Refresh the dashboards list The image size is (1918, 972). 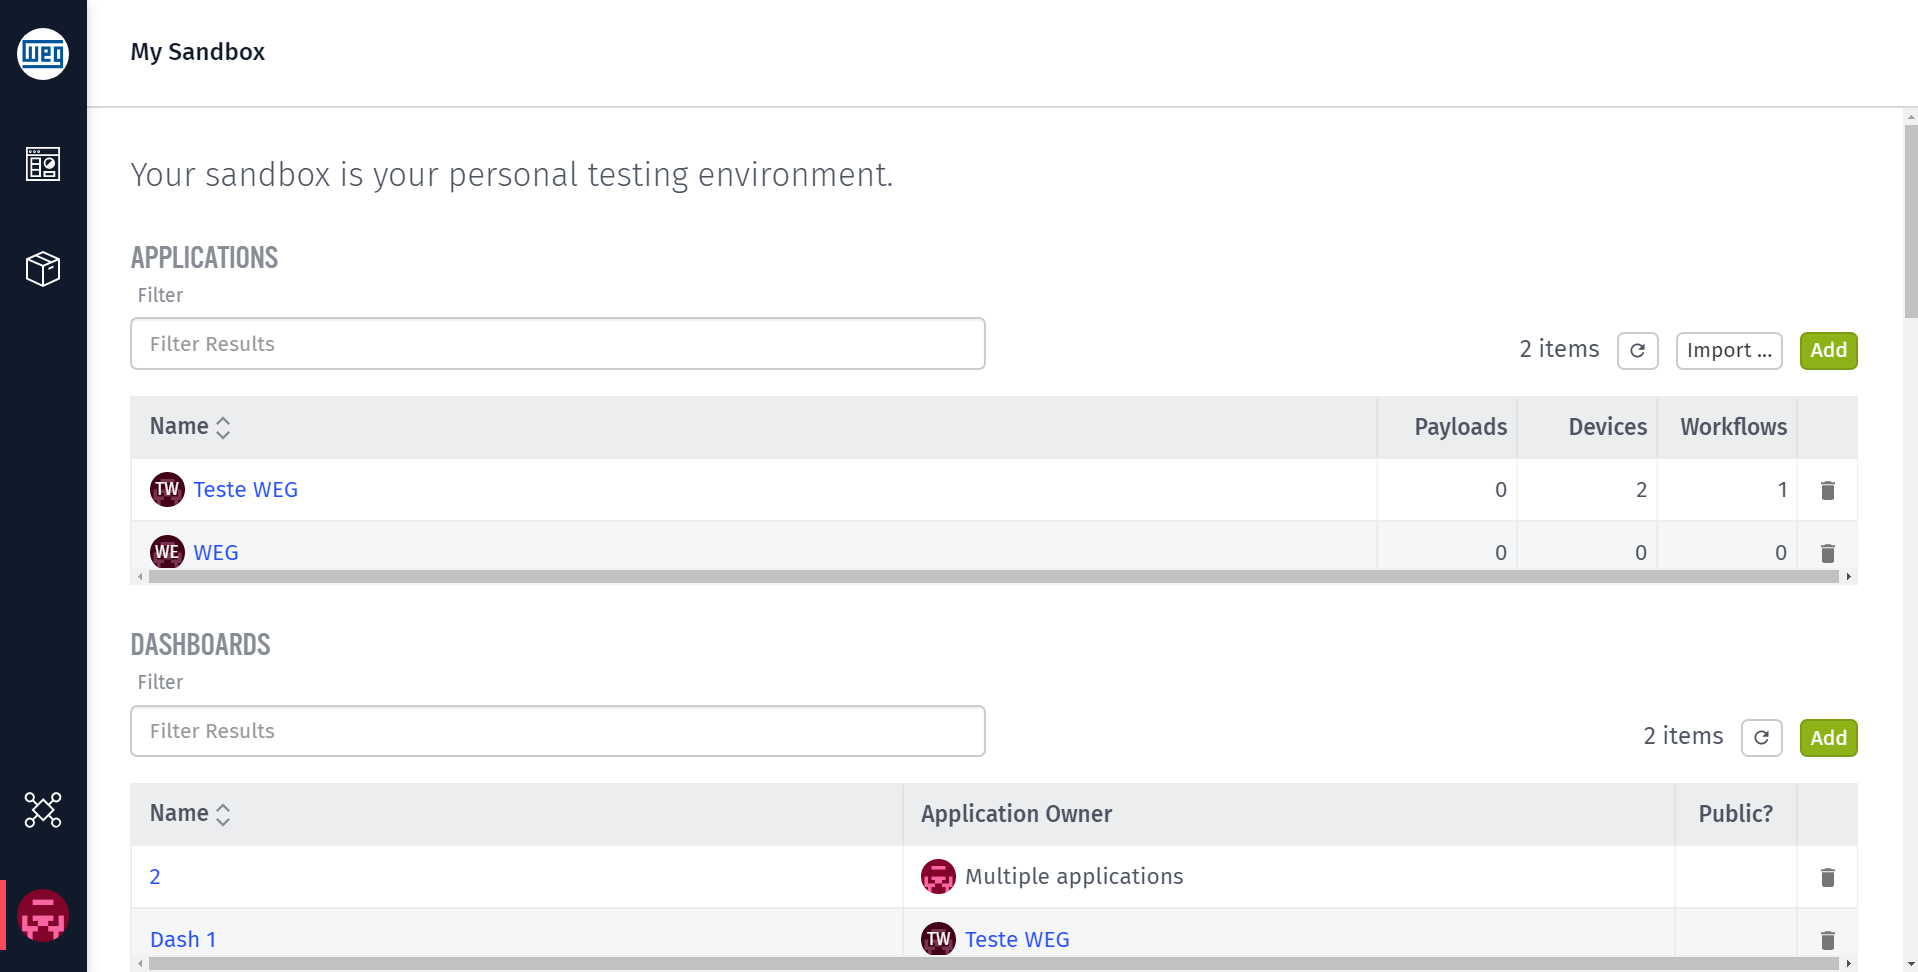click(1762, 738)
